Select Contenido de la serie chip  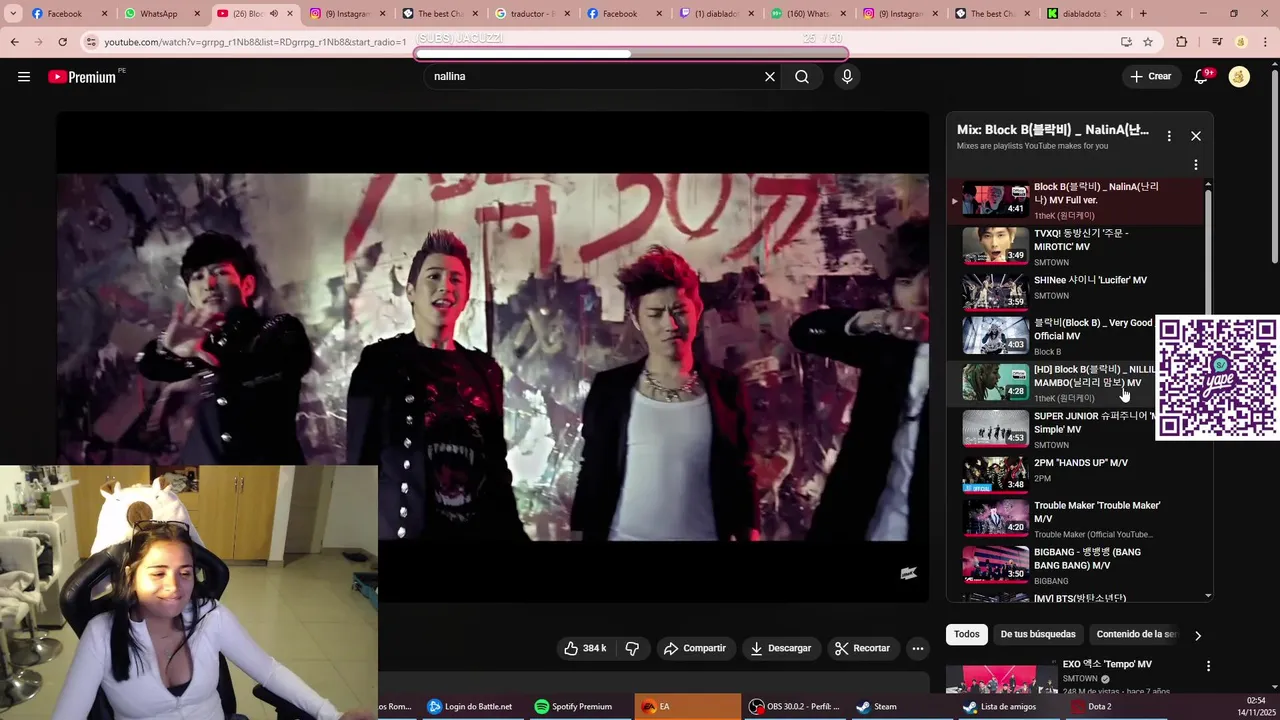pos(1136,634)
